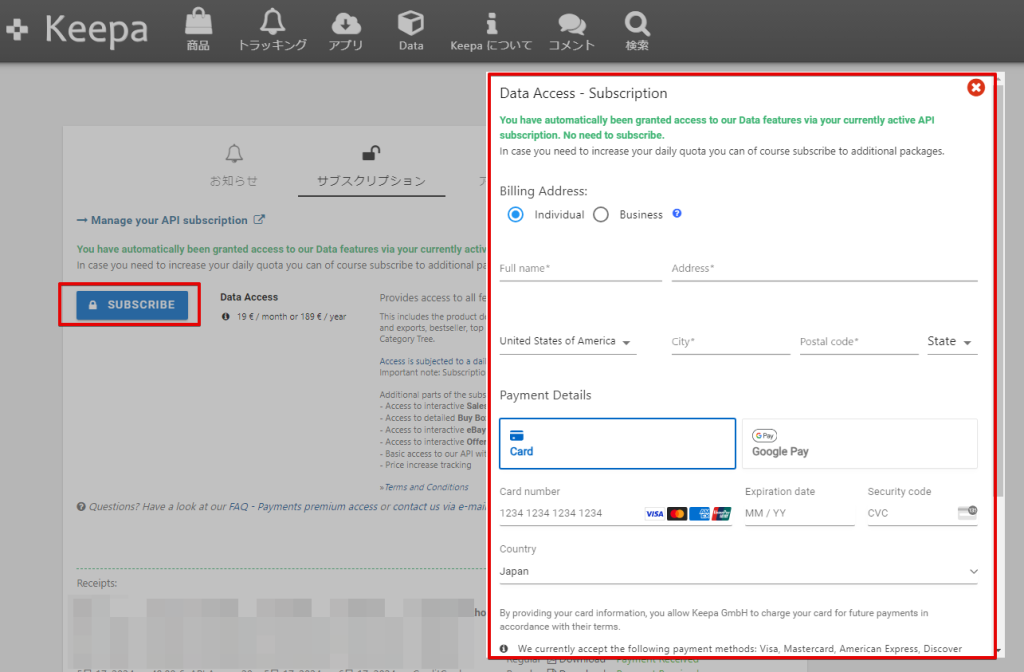Open the 商品 shopping bag icon
This screenshot has width=1024, height=672.
198,24
